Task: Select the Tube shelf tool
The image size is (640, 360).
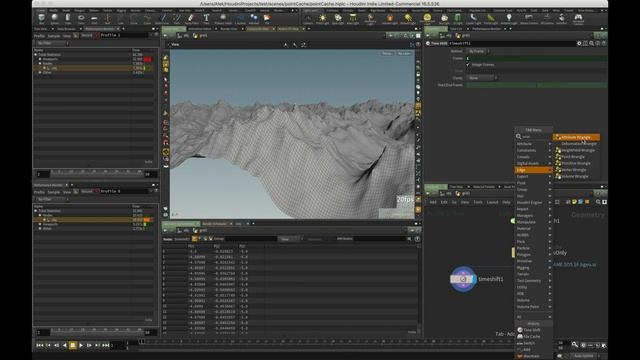Action: pos(68,18)
